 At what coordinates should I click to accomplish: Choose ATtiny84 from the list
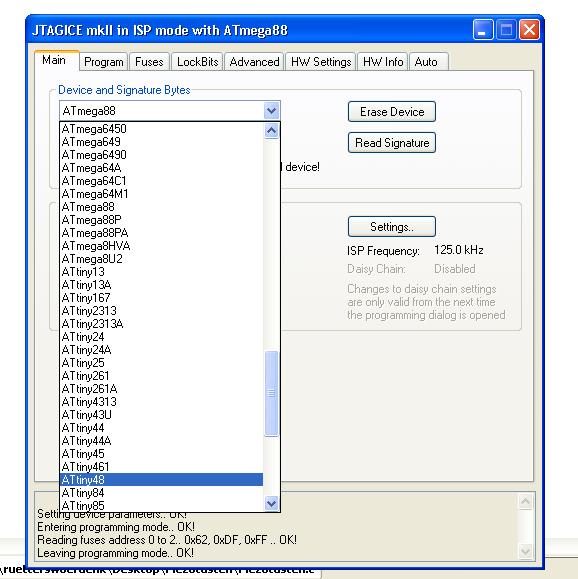click(161, 493)
